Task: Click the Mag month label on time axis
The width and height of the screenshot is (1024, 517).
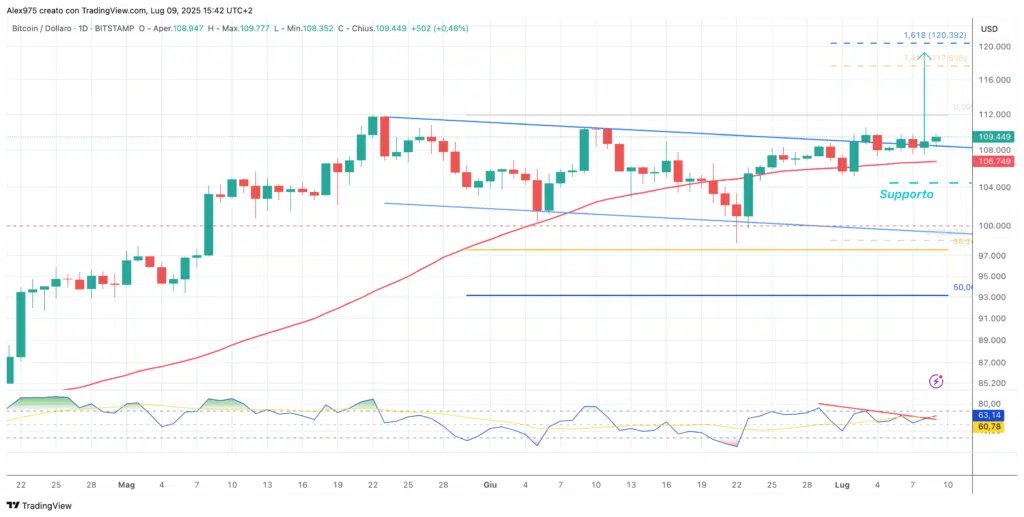Action: pos(126,484)
